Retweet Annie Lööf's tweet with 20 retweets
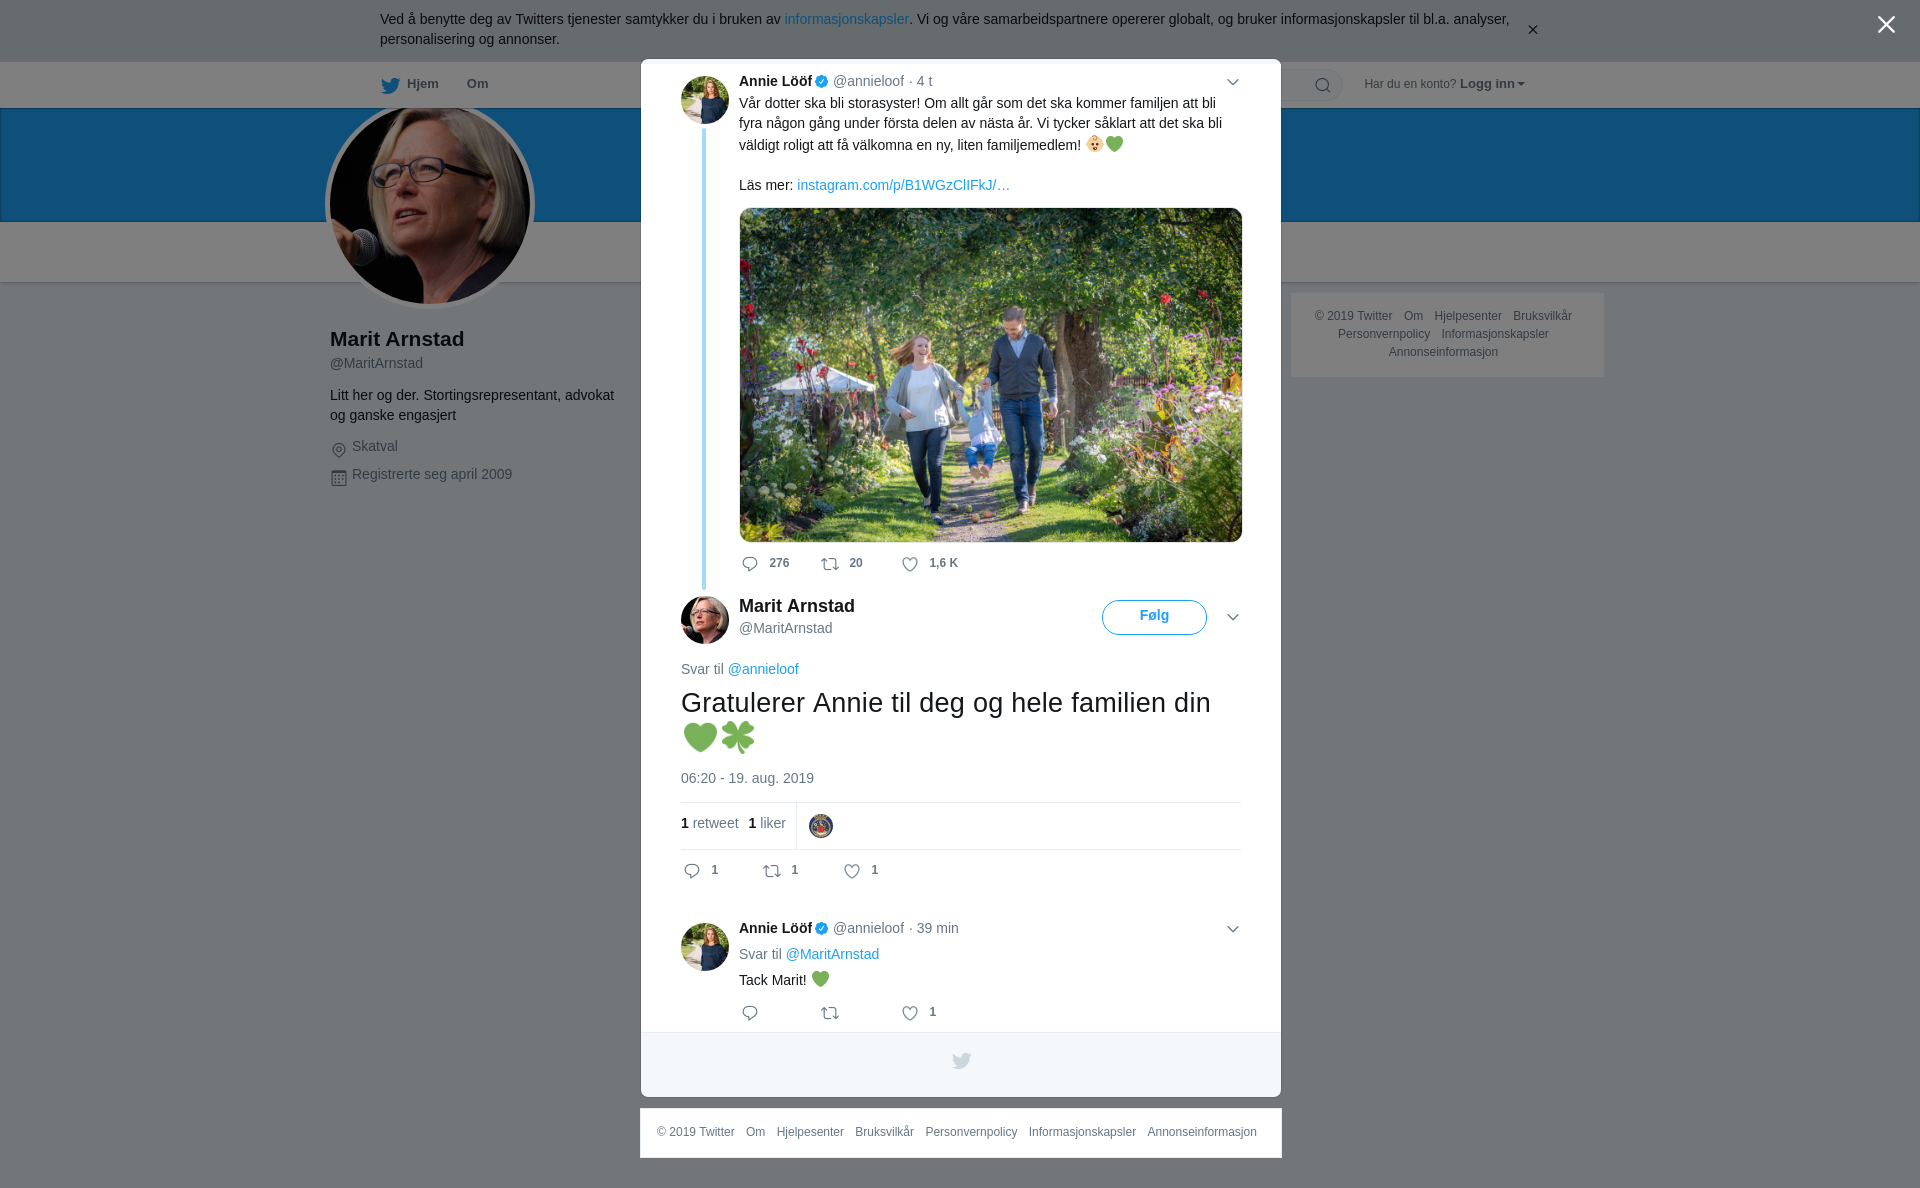The height and width of the screenshot is (1188, 1920). [x=830, y=564]
